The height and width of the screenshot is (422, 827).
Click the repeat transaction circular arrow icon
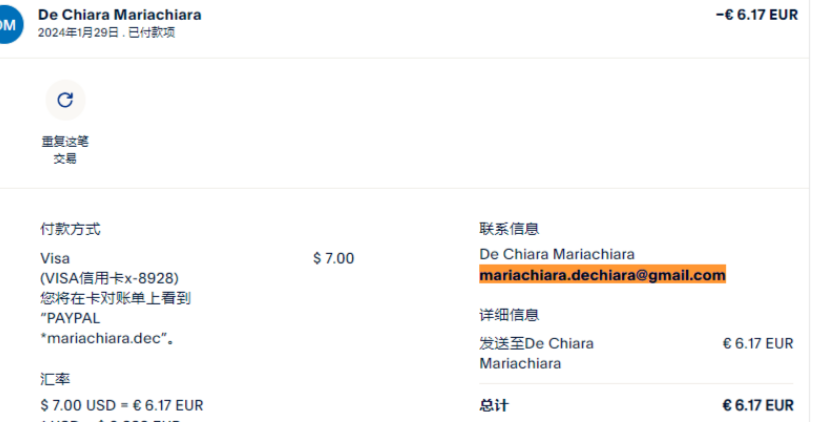[65, 100]
